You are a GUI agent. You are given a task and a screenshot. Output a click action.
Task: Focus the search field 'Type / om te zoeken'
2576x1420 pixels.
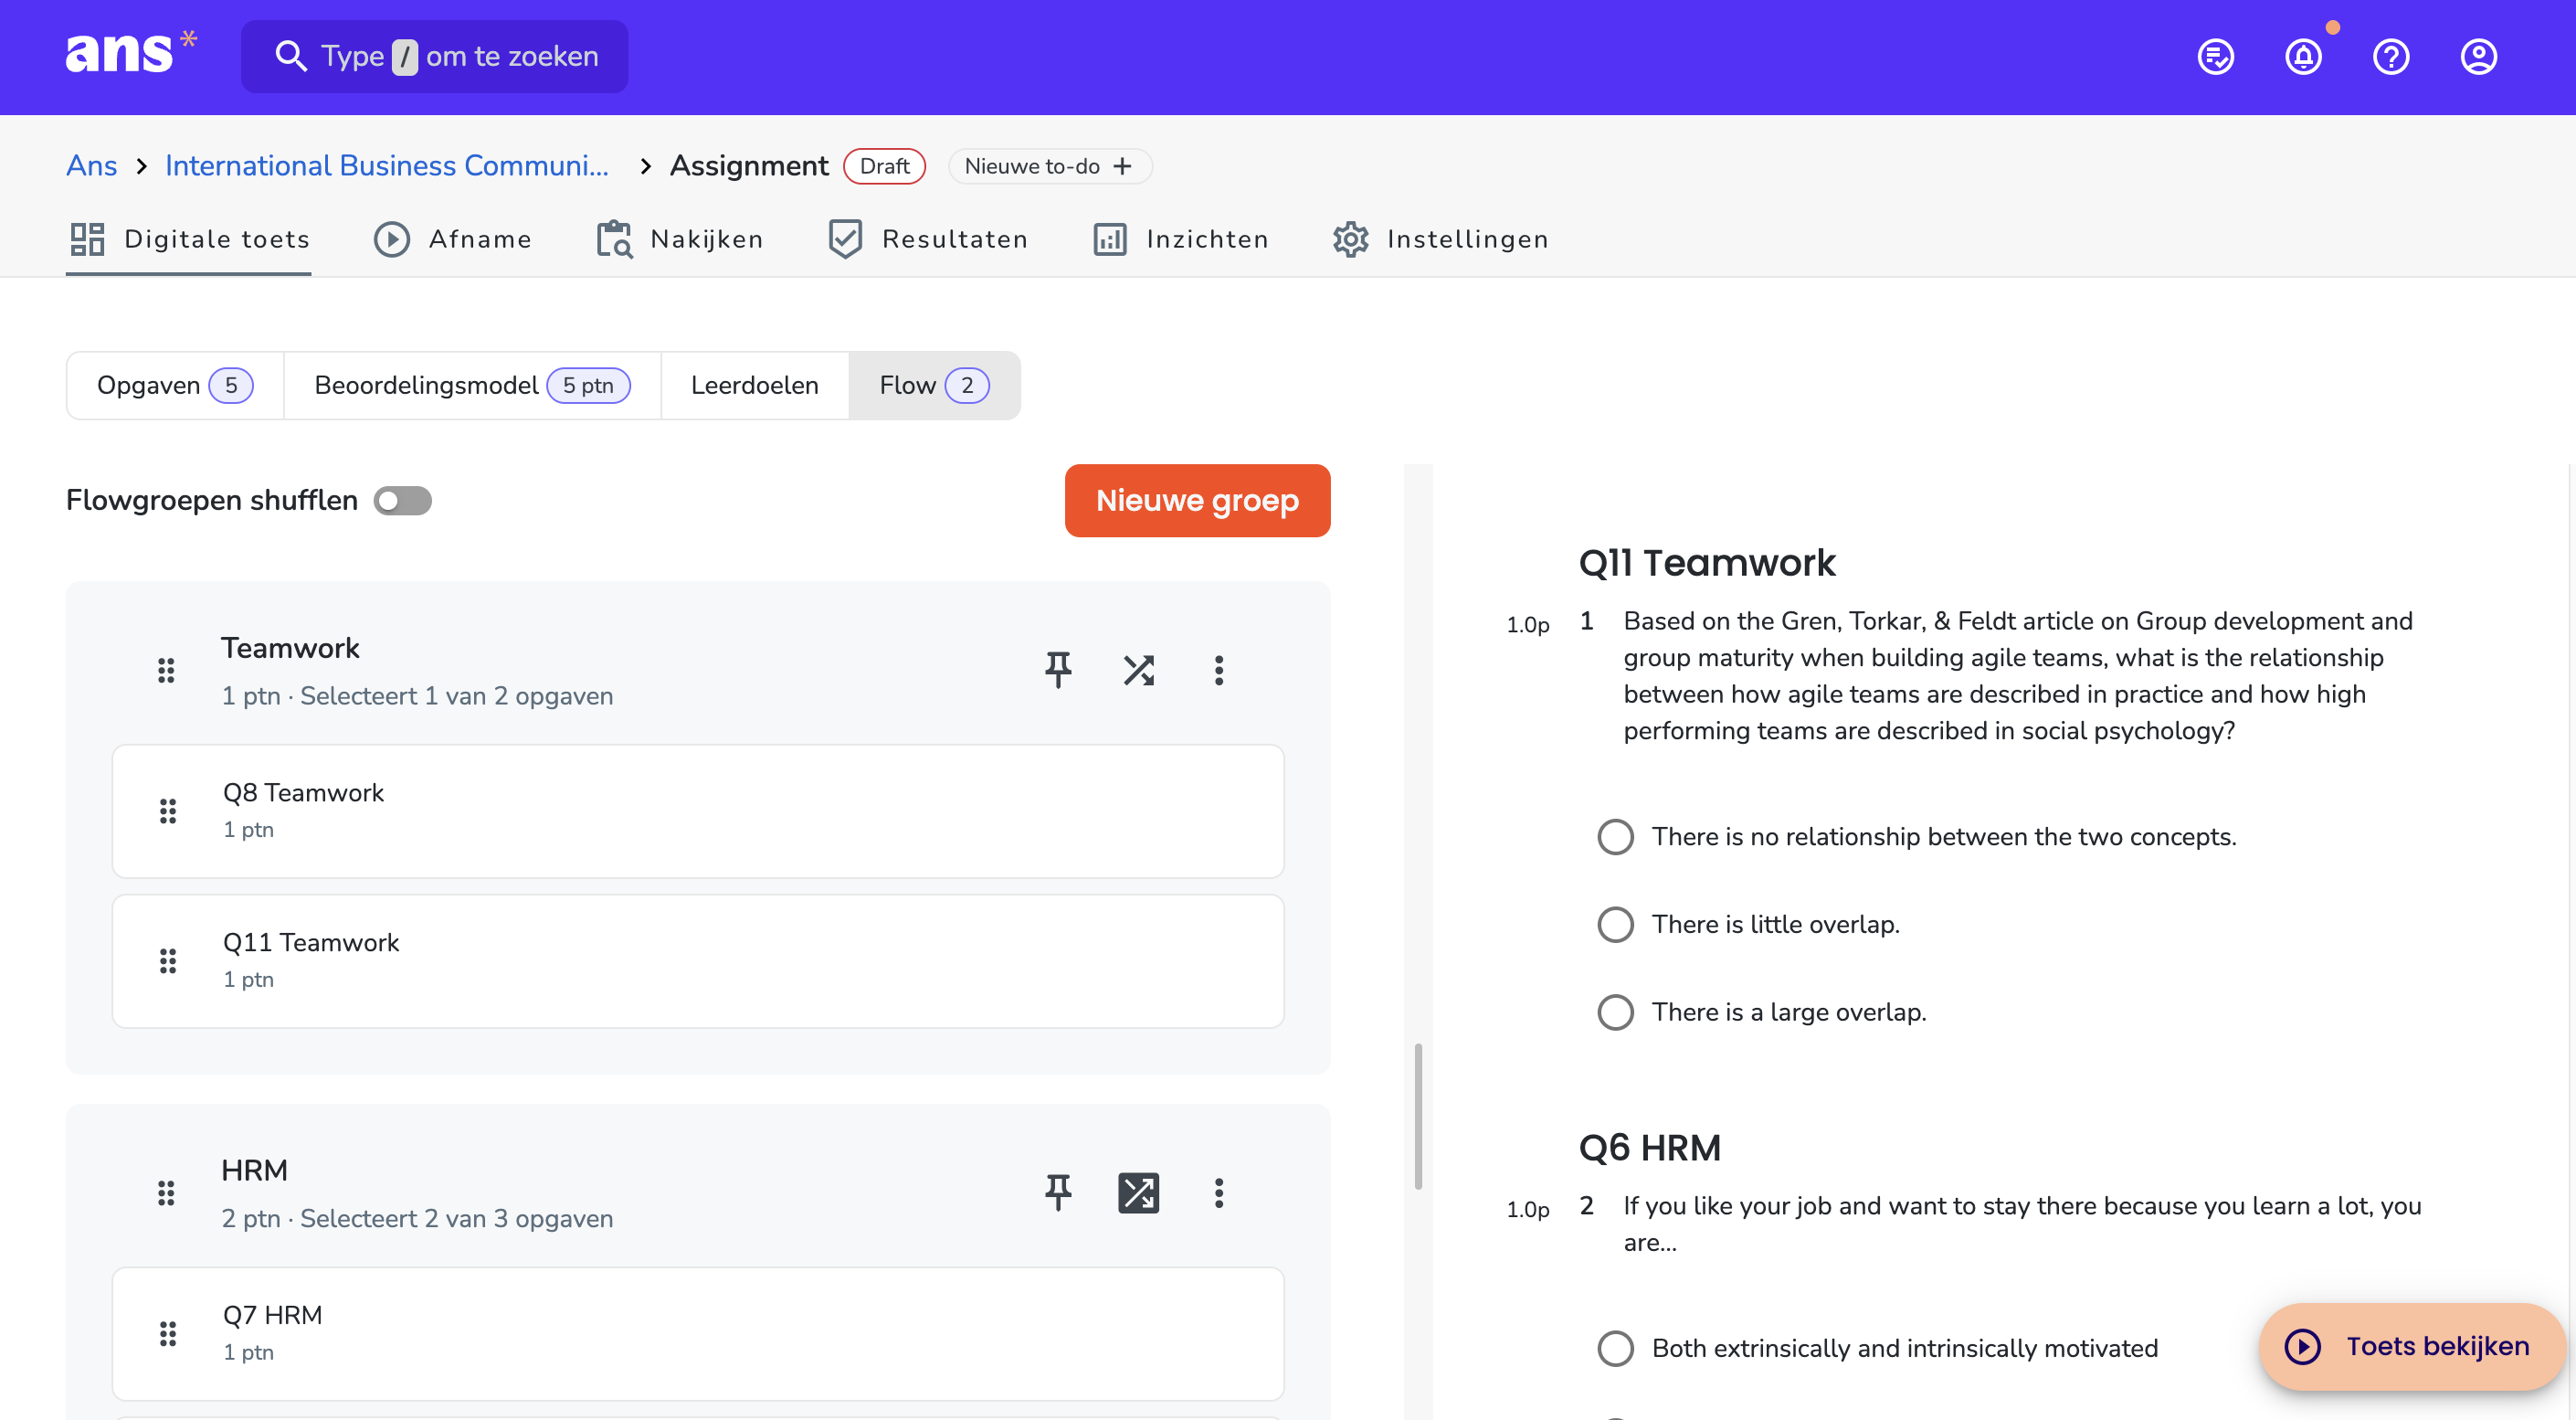coord(435,56)
